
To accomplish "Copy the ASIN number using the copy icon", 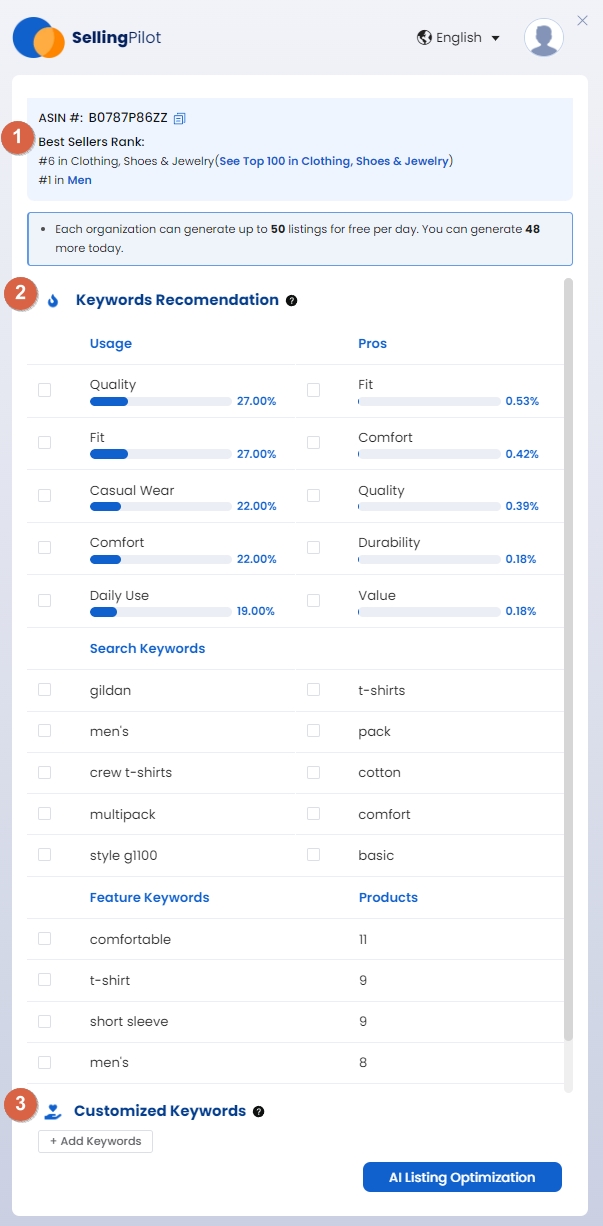I will coord(180,118).
